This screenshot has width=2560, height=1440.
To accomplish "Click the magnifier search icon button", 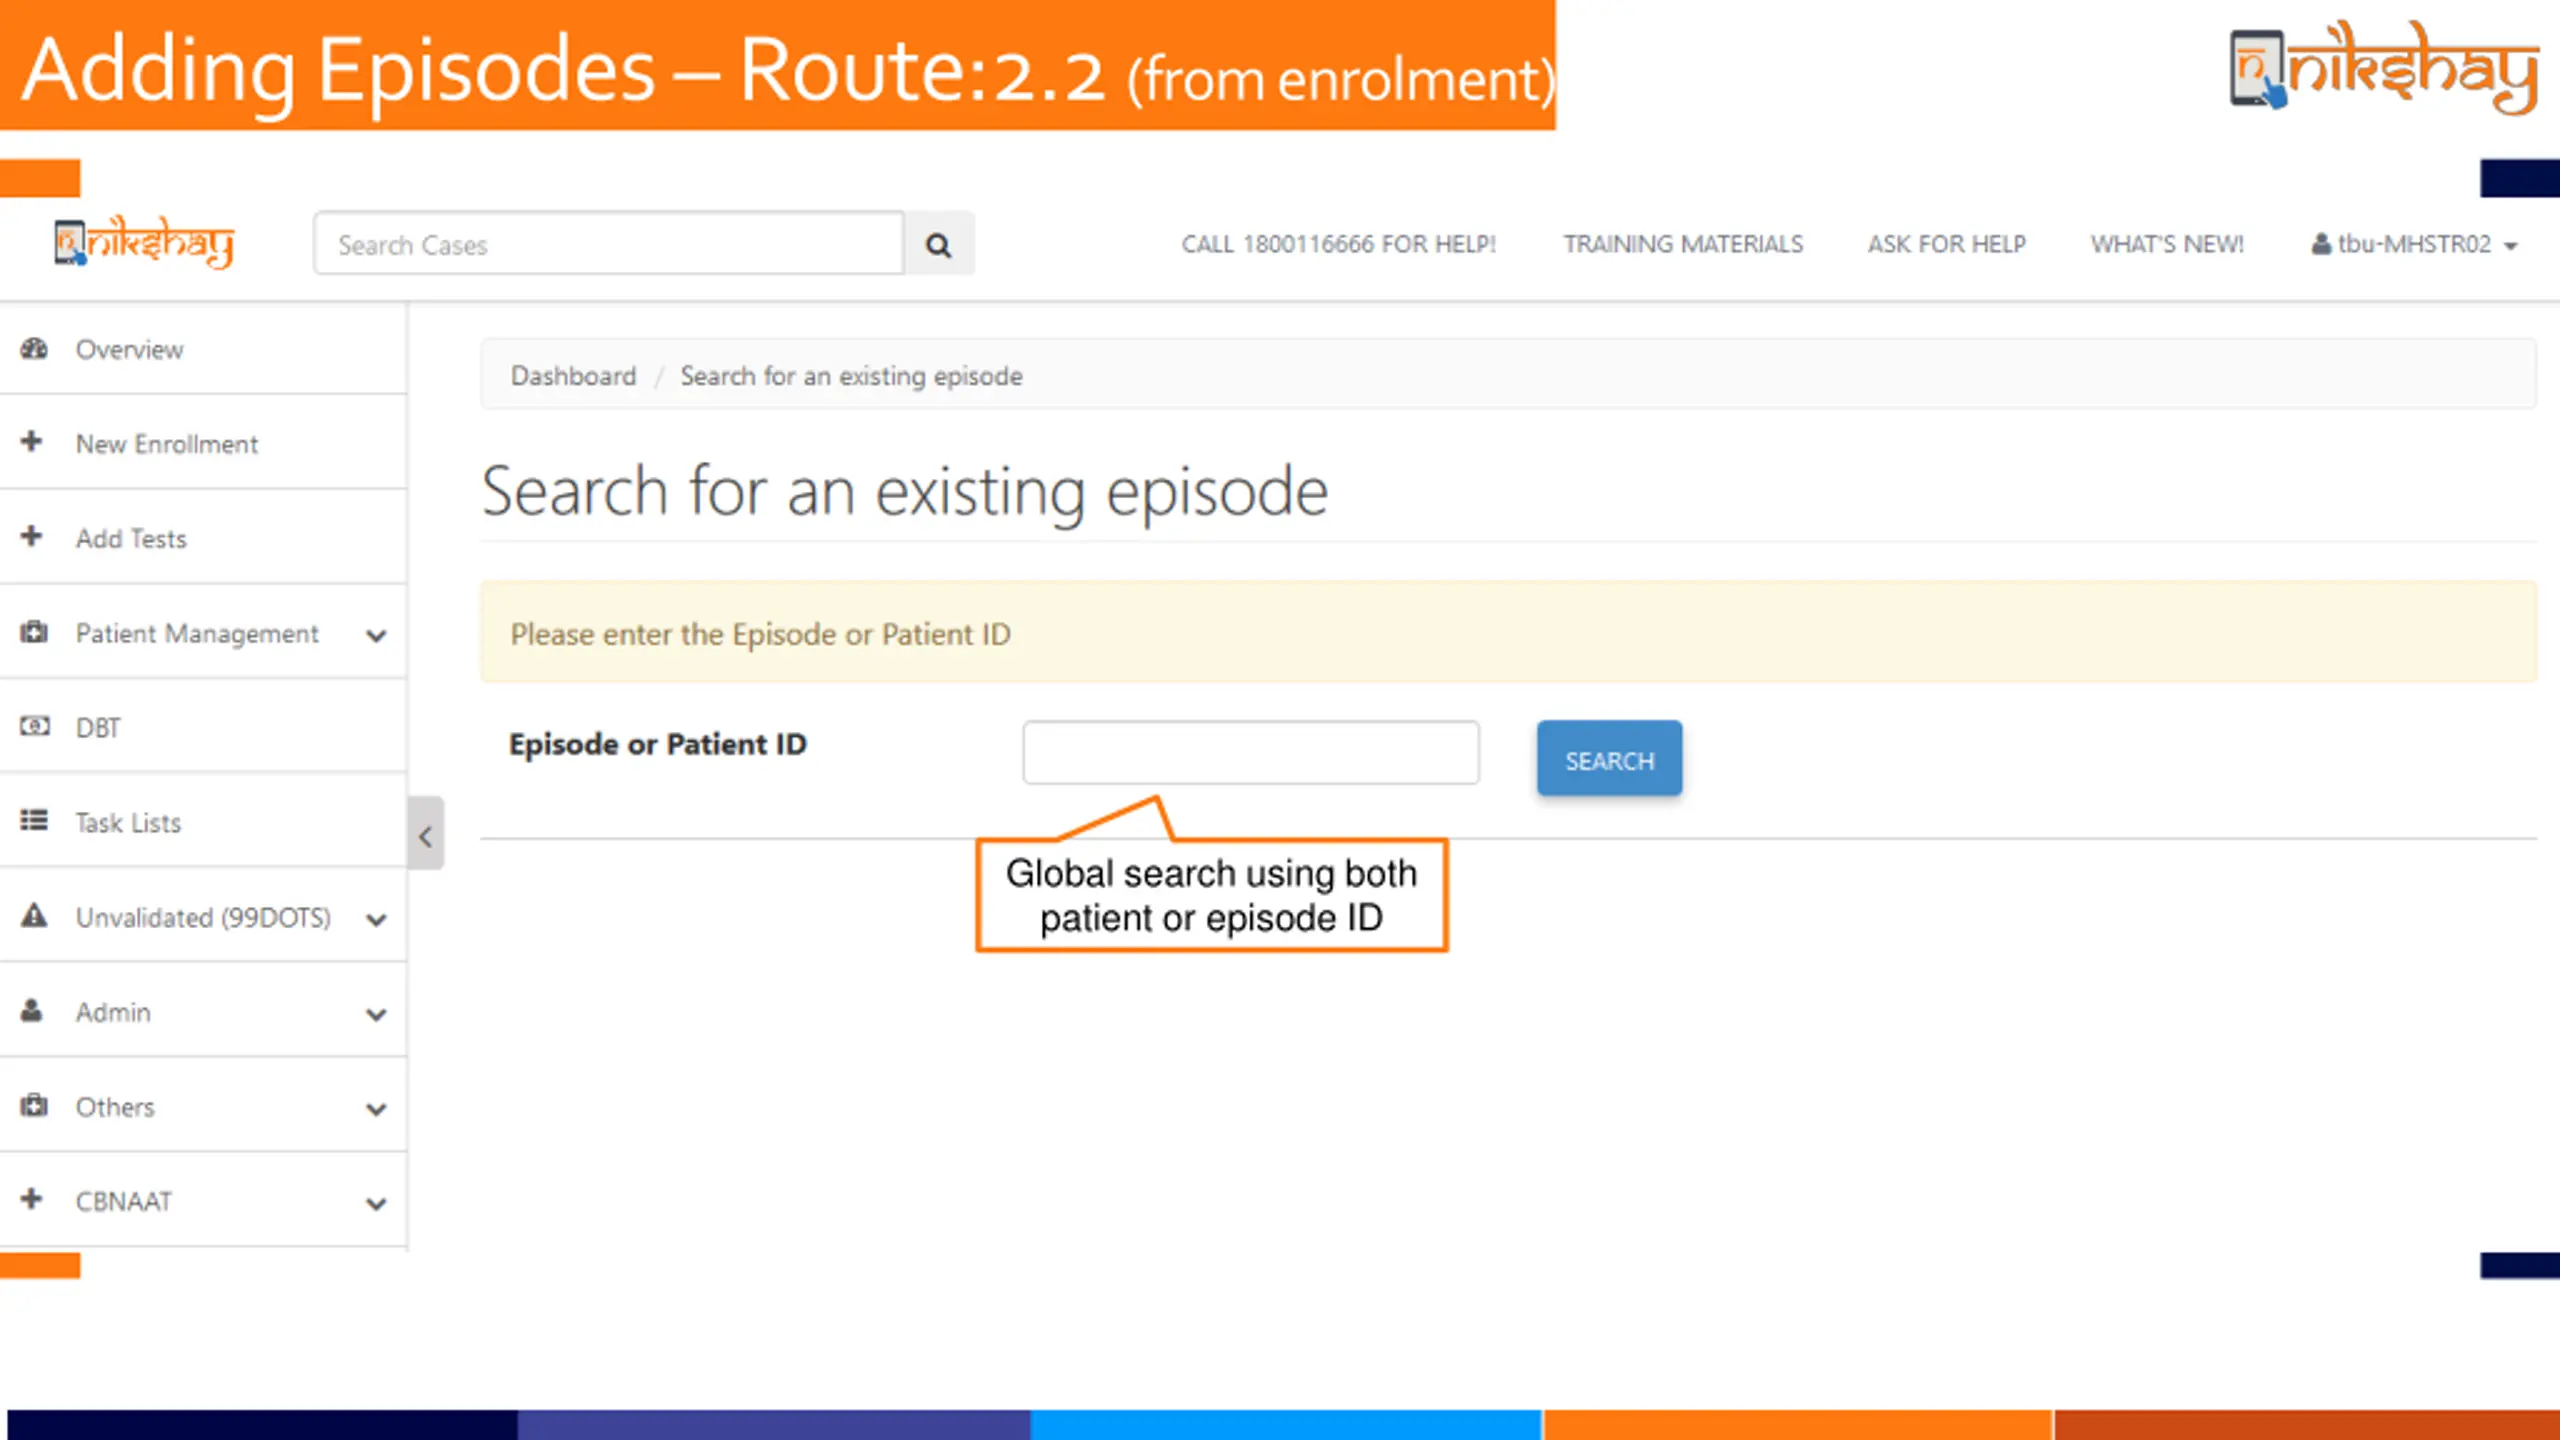I will pos(938,244).
